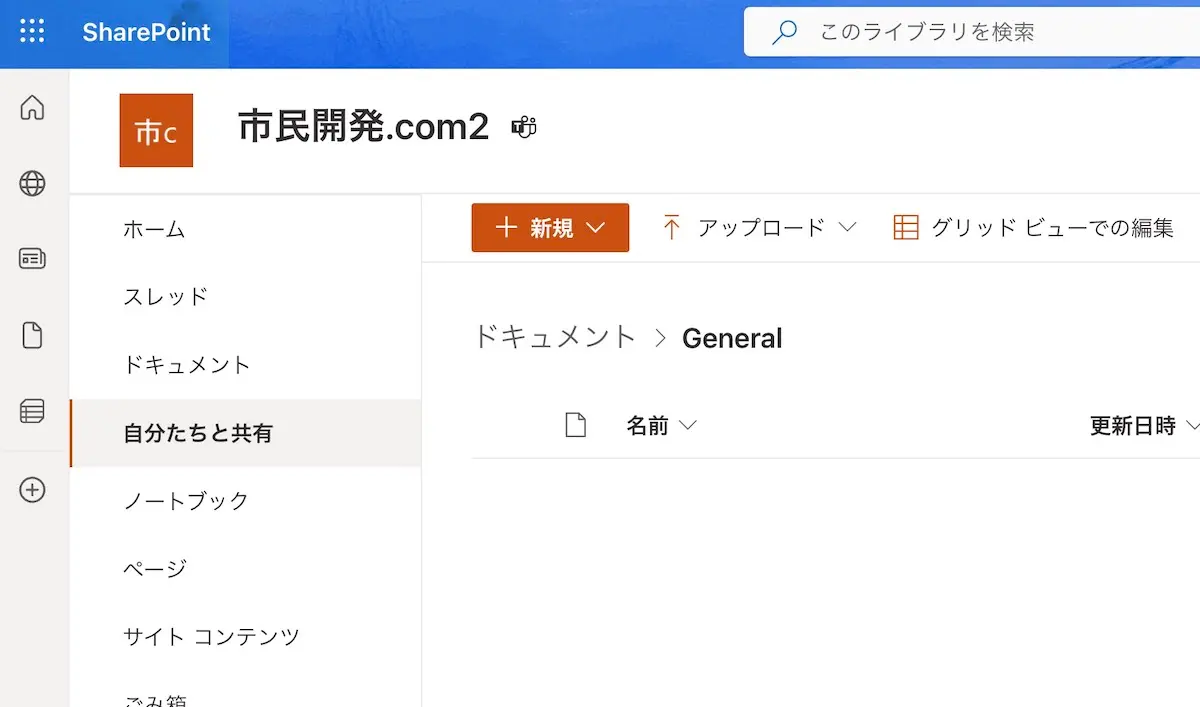
Task: Open the My lists icon in left rail
Action: (x=32, y=411)
